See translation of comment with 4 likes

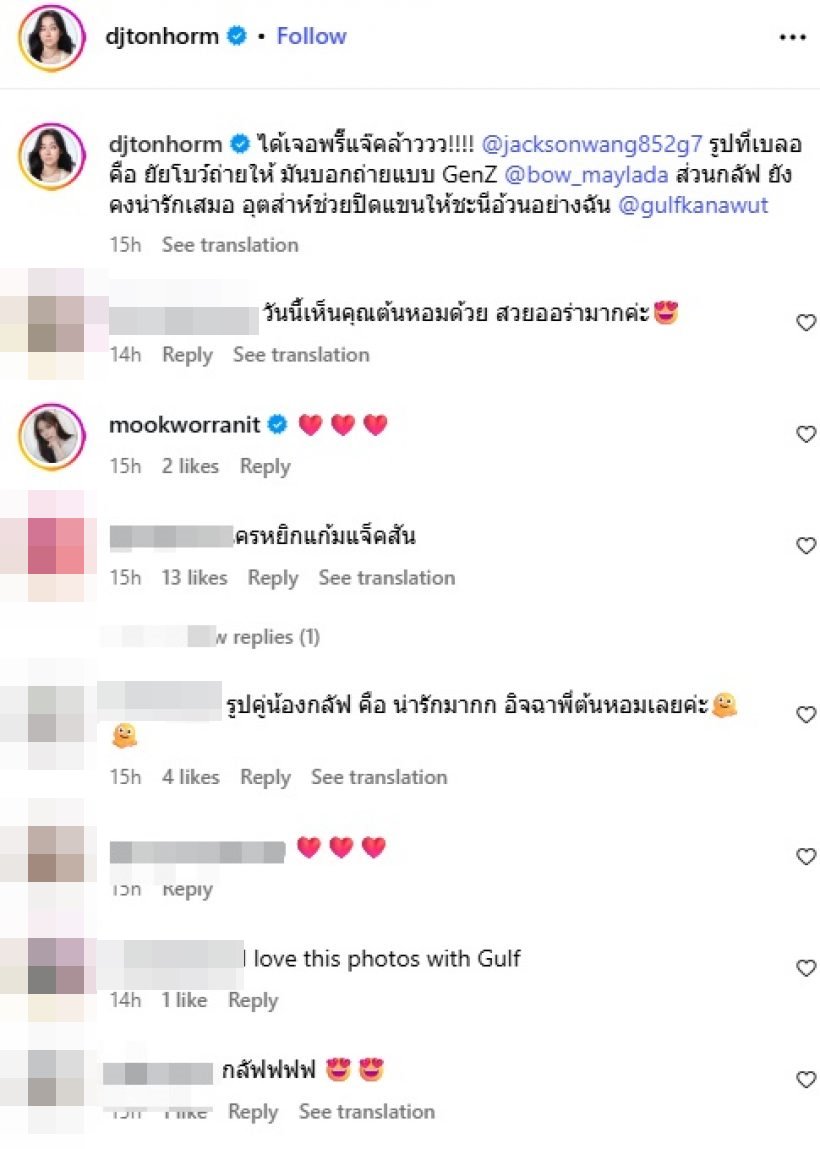pos(379,777)
